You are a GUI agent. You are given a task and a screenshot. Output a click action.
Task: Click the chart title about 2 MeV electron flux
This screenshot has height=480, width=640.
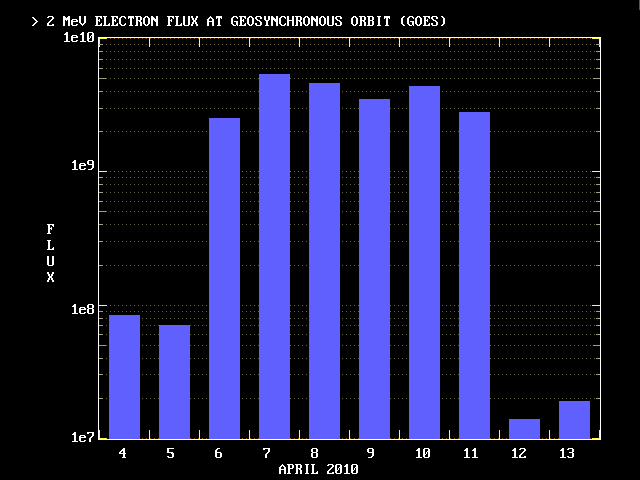239,21
